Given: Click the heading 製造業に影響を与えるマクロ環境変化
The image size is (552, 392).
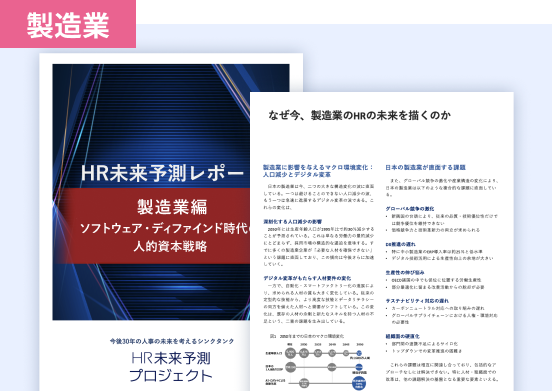Looking at the screenshot, I should (x=318, y=171).
